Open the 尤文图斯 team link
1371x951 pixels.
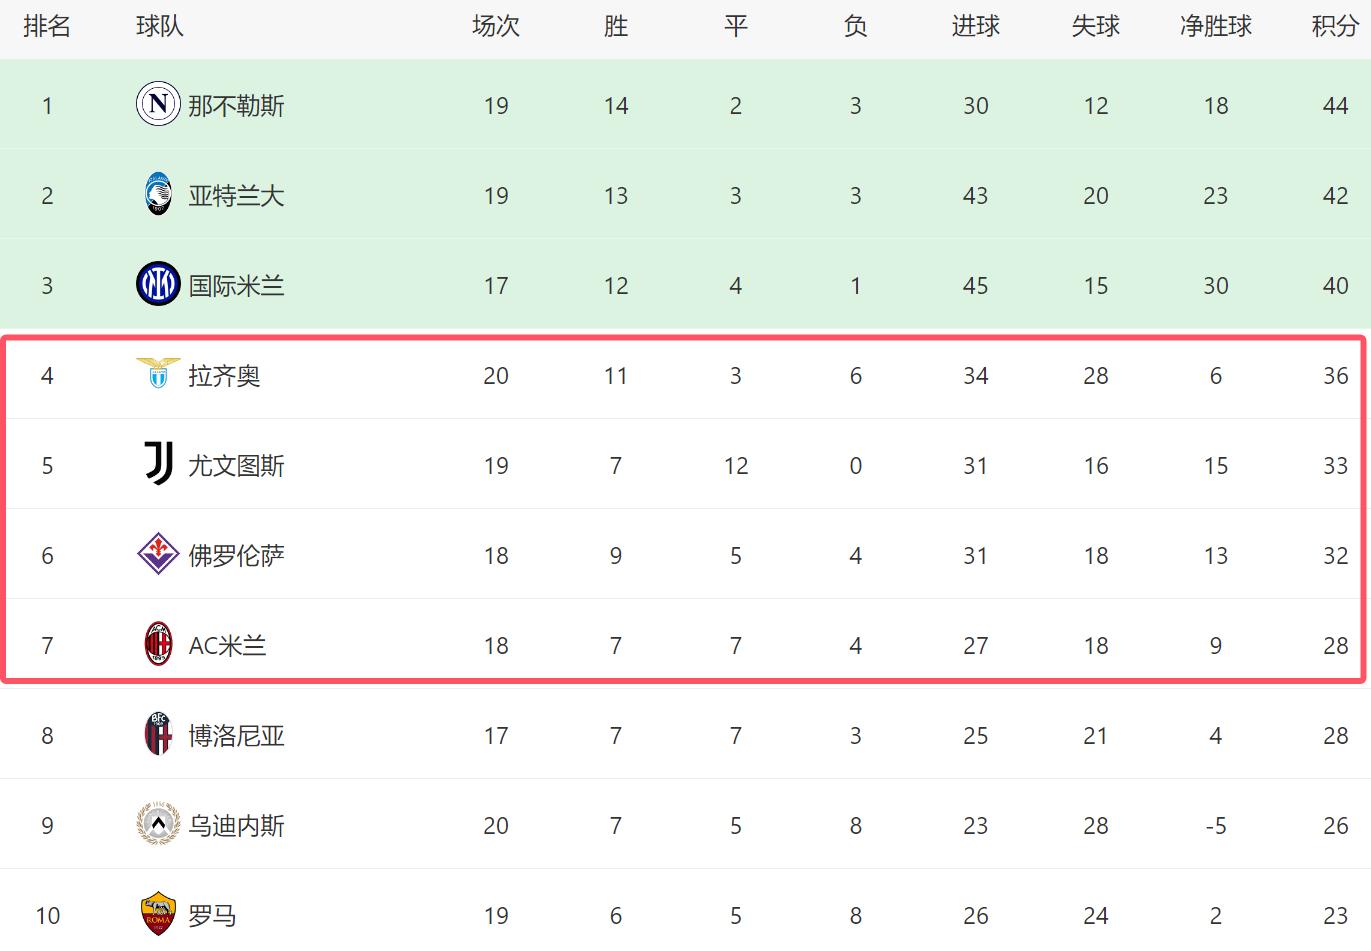click(237, 466)
